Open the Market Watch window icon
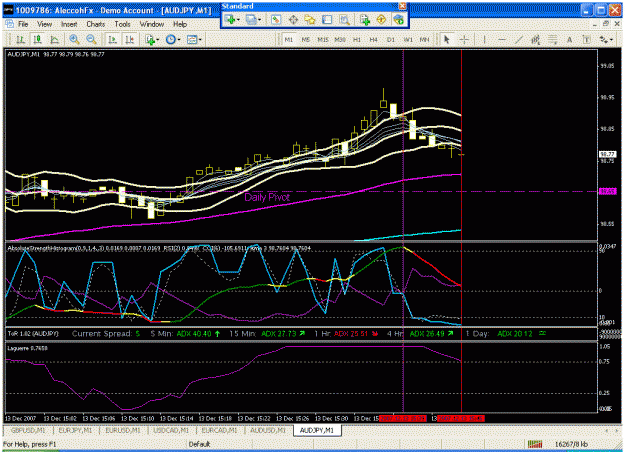This screenshot has height=452, width=625. [275, 20]
